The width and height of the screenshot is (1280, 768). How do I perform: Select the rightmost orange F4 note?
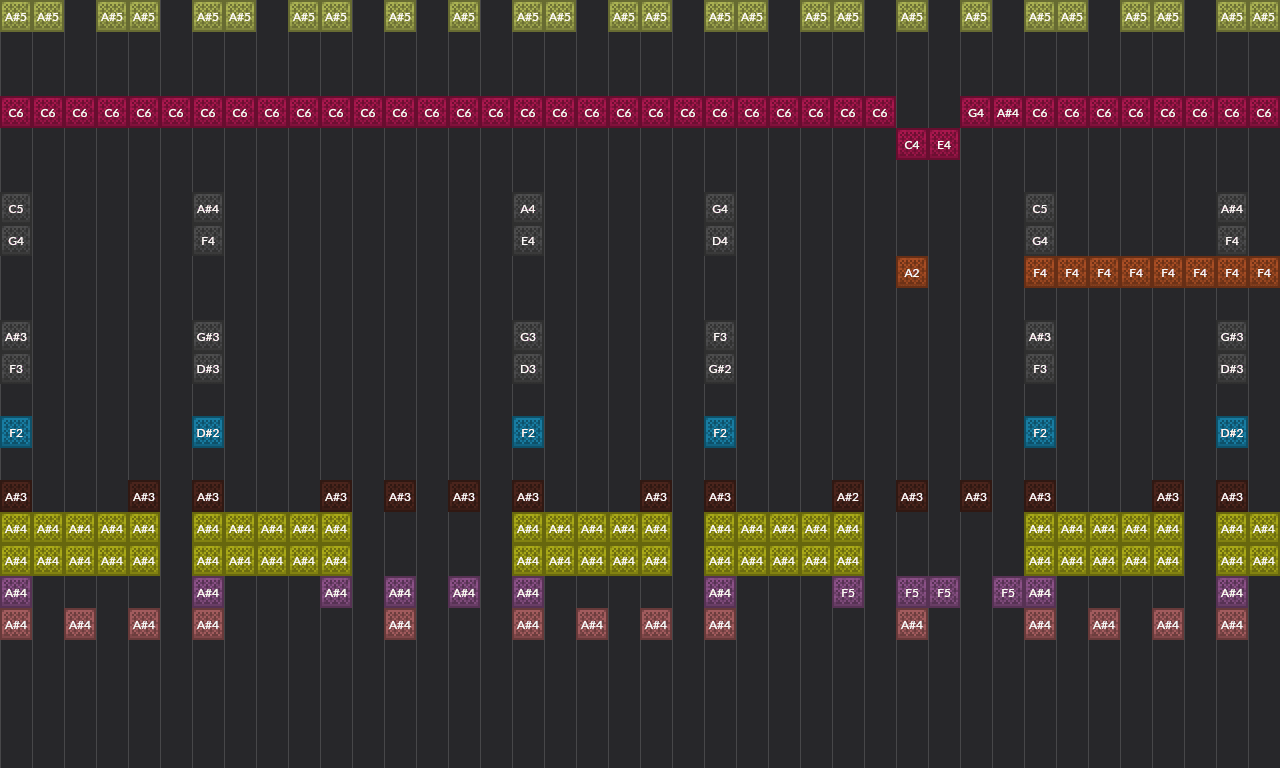click(1263, 272)
